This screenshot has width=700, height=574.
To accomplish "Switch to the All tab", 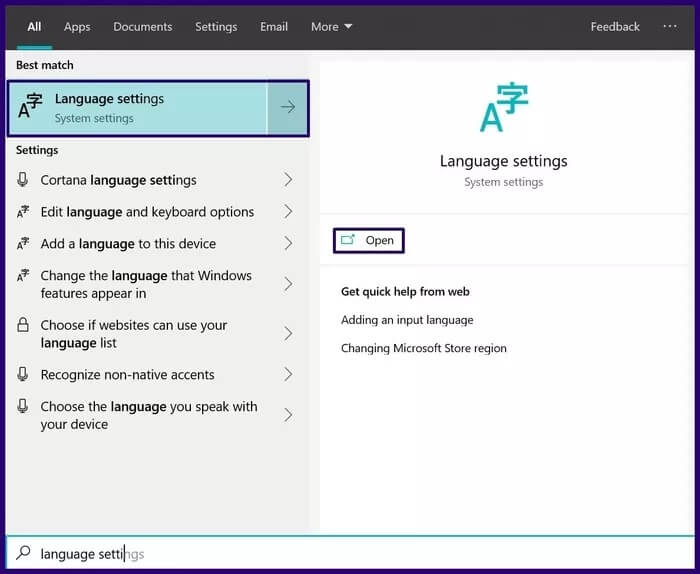I will [x=34, y=27].
